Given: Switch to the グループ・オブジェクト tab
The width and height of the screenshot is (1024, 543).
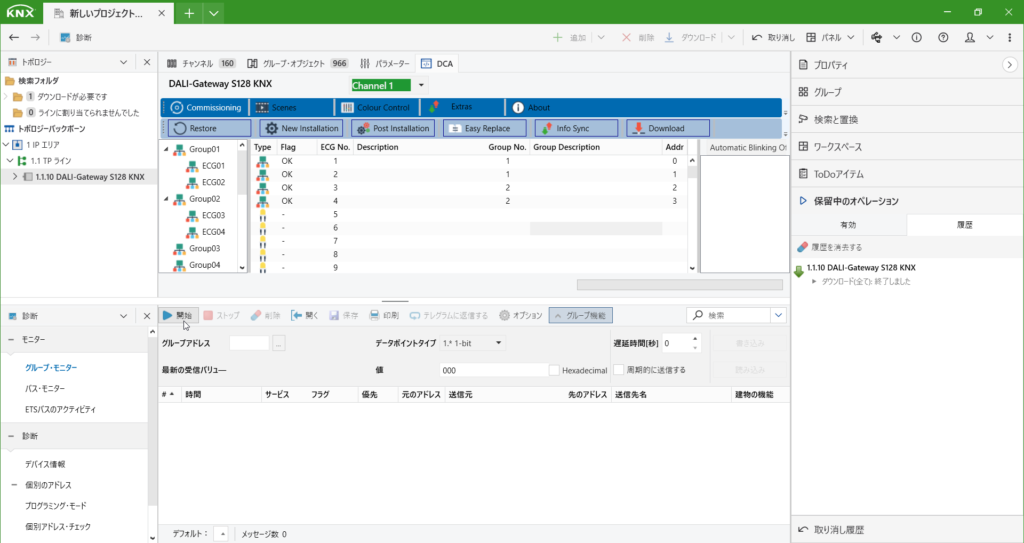Looking at the screenshot, I should pyautogui.click(x=297, y=64).
